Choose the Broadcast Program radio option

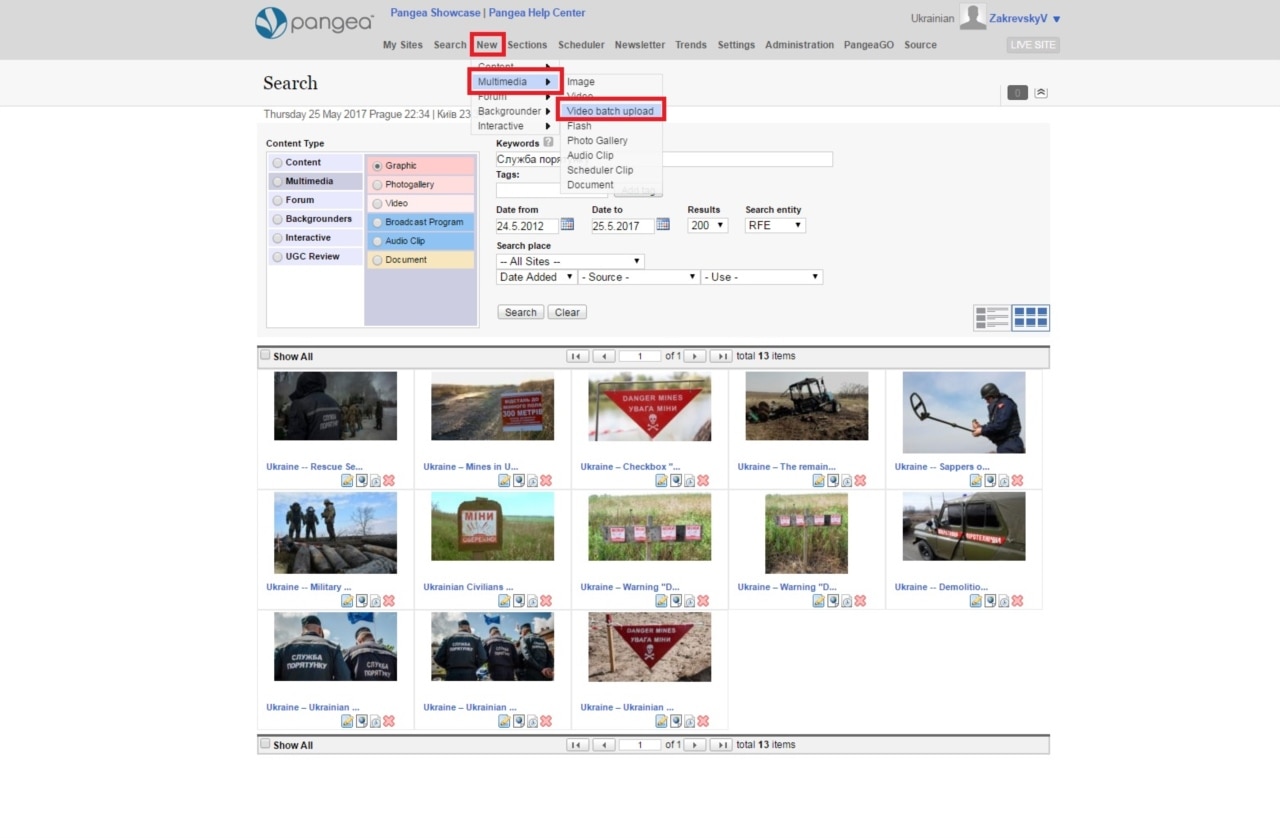point(377,222)
